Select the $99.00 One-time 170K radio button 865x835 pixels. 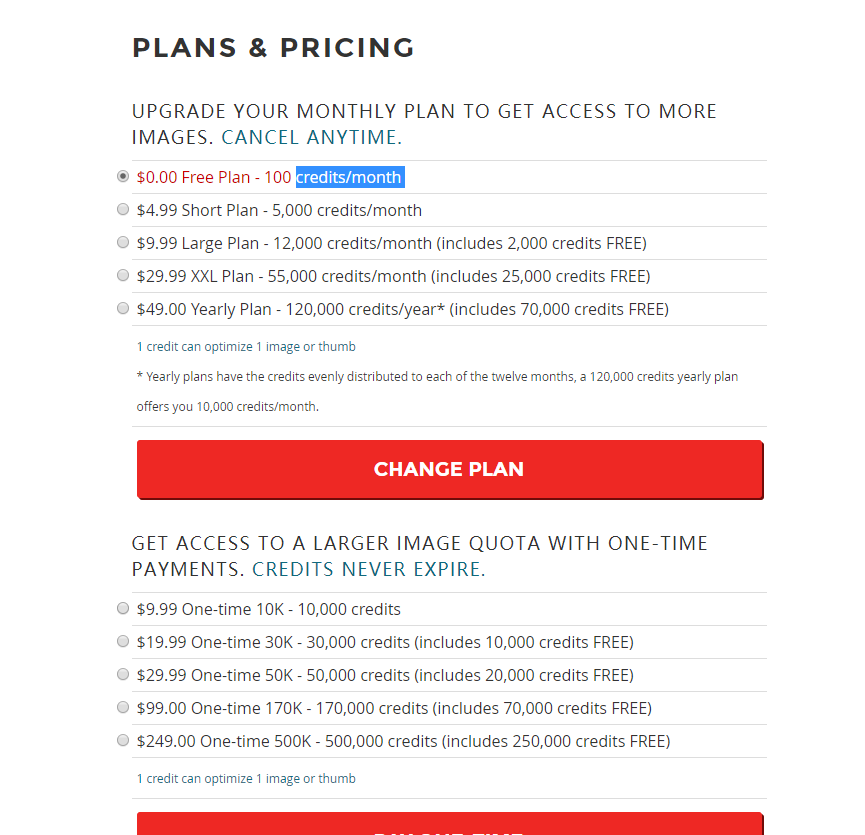[x=123, y=707]
